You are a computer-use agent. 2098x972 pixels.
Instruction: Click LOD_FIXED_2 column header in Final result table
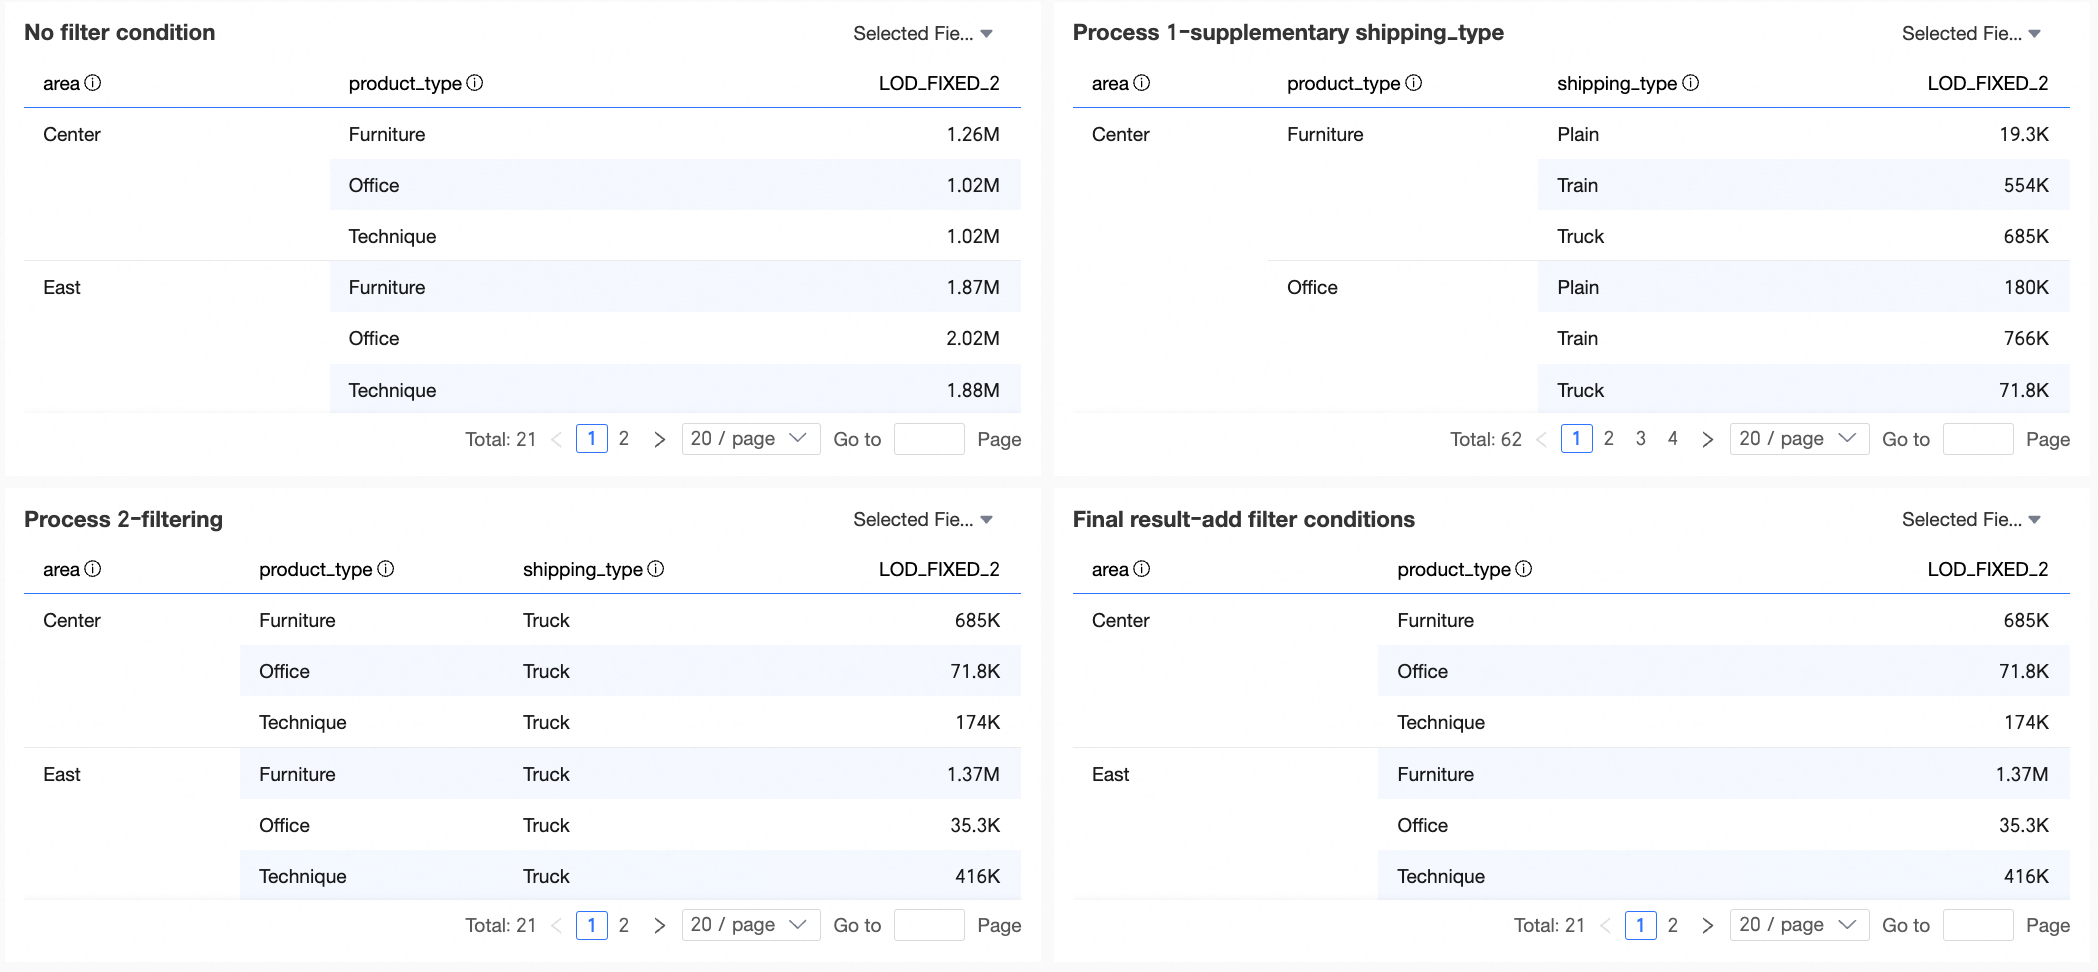pyautogui.click(x=1987, y=569)
